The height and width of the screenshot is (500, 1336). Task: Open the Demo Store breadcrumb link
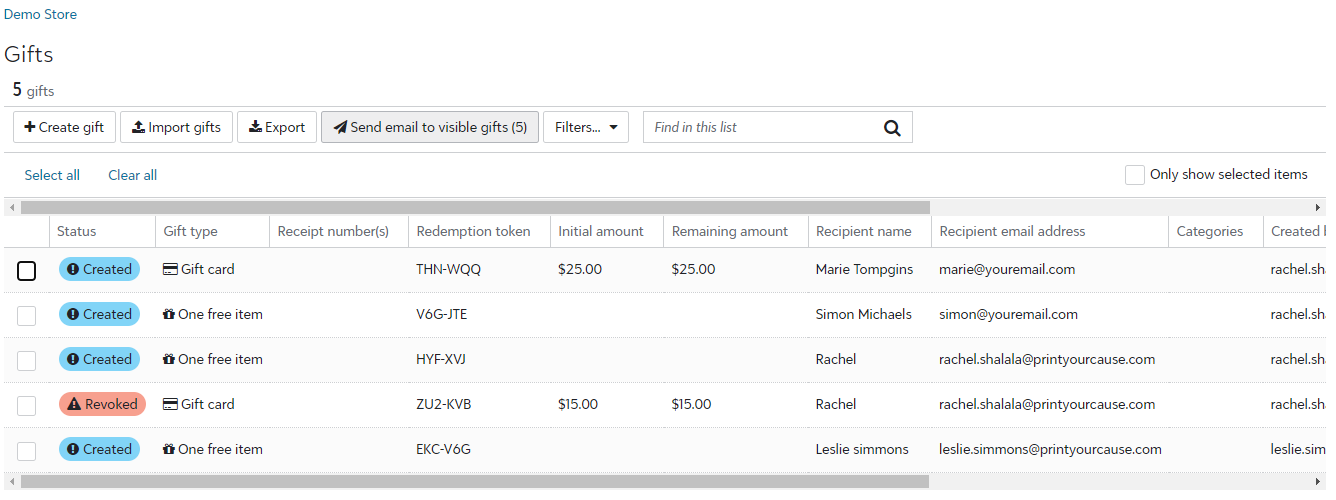[x=40, y=15]
